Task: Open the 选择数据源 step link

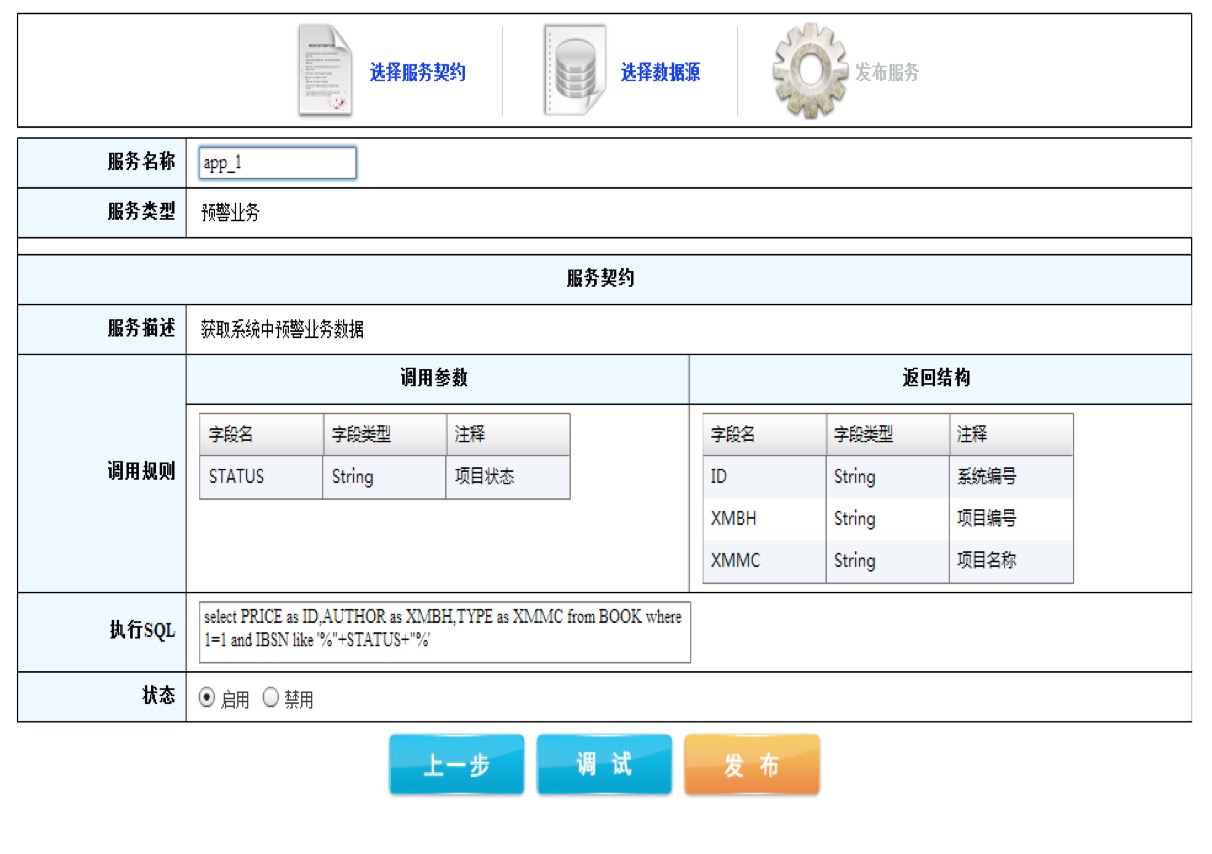Action: [660, 72]
